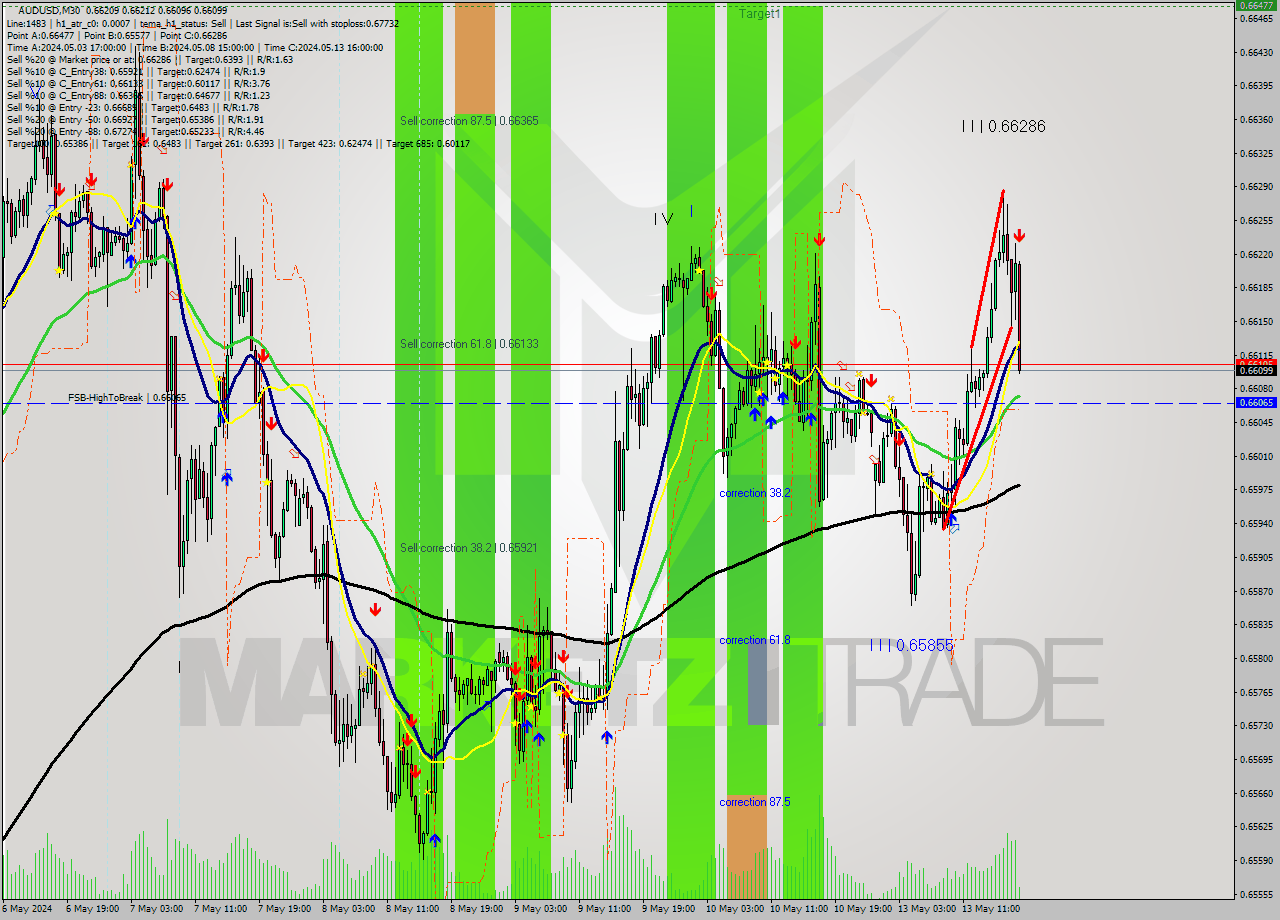Click the '10 May 11:00' time axis label
Viewport: 1280px width, 920px height.
coord(800,910)
